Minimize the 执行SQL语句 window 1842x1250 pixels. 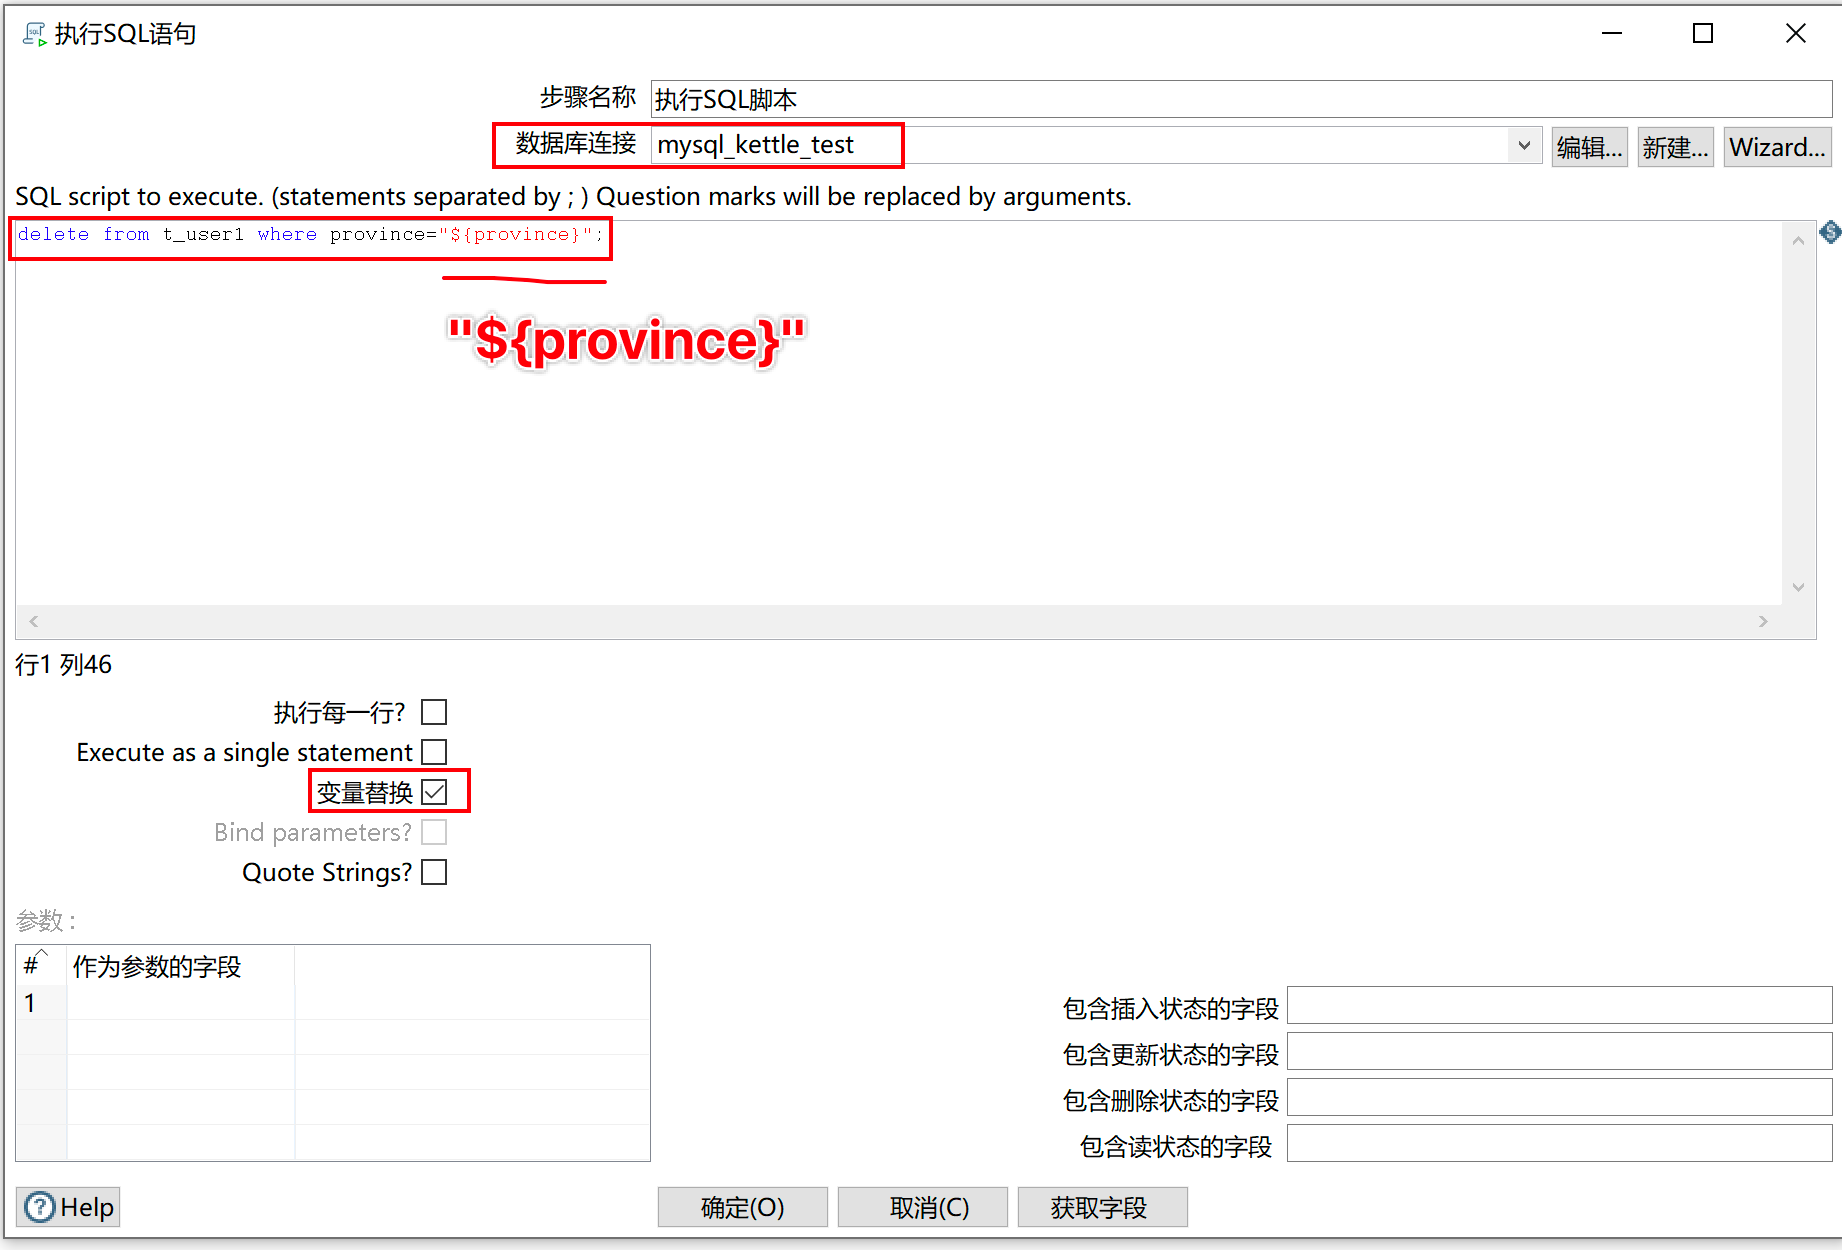[x=1612, y=34]
